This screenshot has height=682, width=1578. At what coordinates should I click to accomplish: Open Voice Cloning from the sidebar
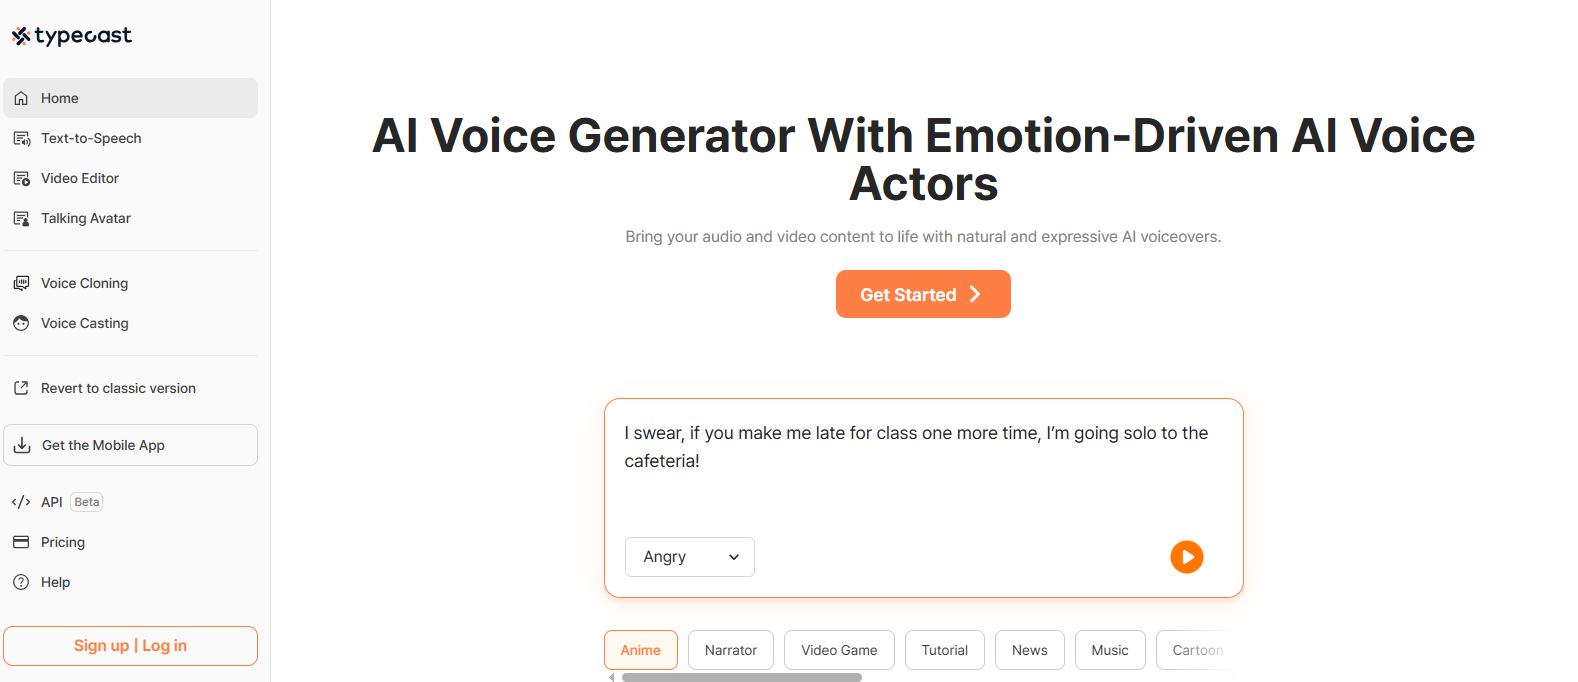coord(84,283)
